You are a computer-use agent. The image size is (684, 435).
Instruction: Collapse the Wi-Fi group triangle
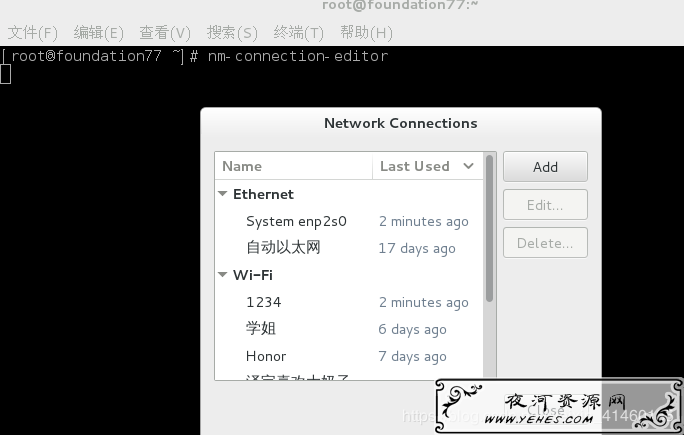click(222, 275)
